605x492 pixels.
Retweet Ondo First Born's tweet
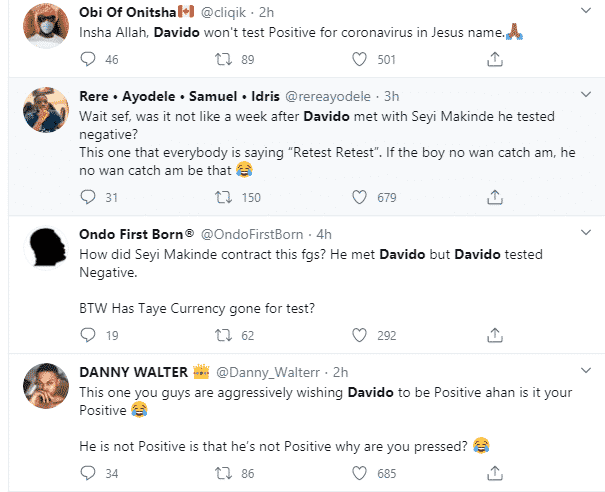click(x=223, y=335)
